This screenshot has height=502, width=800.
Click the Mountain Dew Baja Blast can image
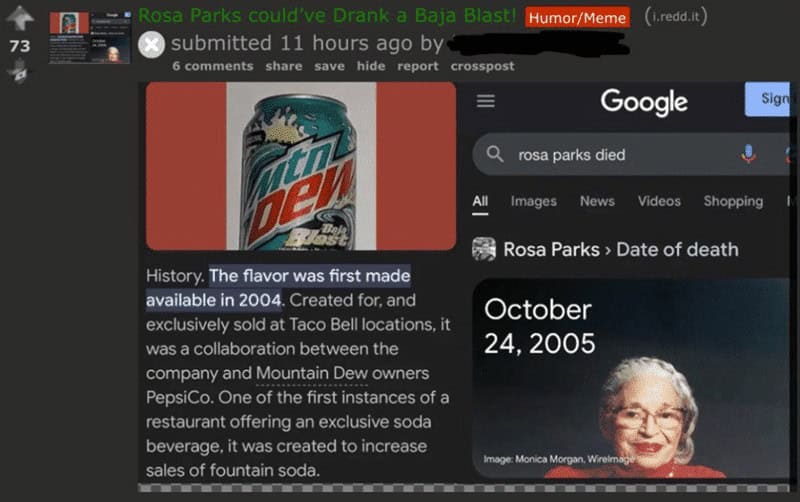click(301, 166)
